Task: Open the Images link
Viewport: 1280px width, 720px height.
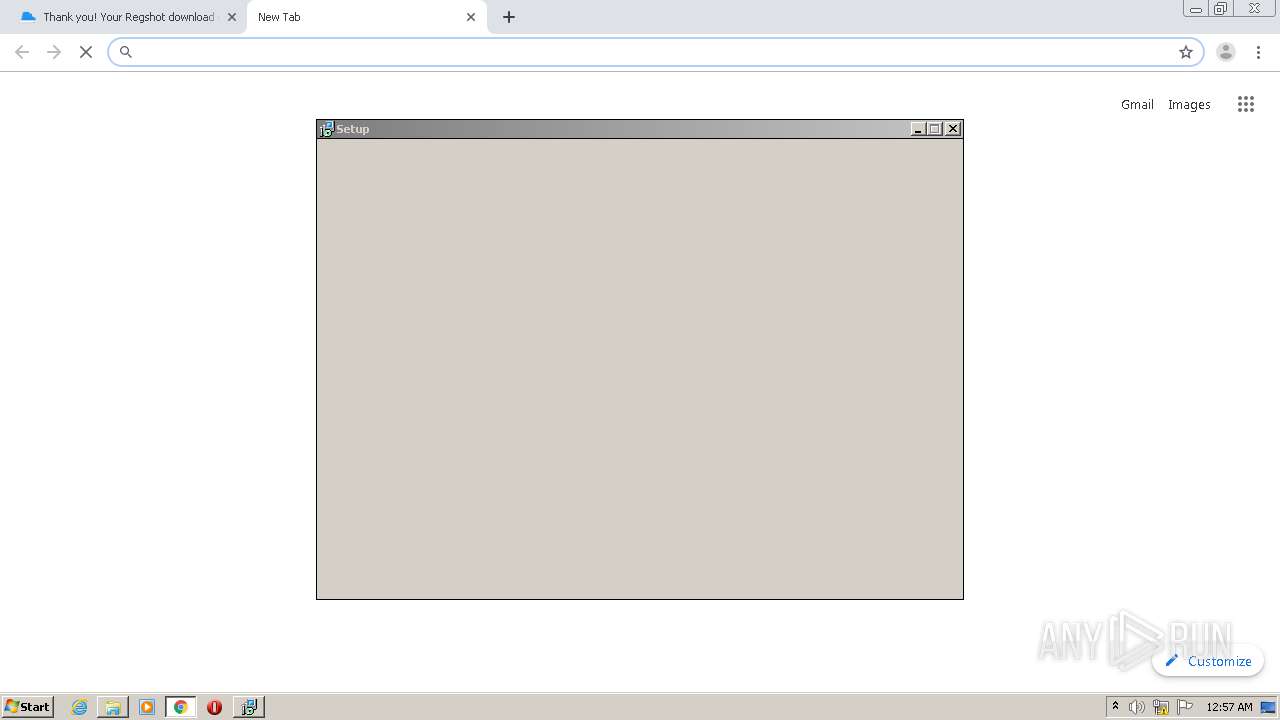Action: 1189,104
